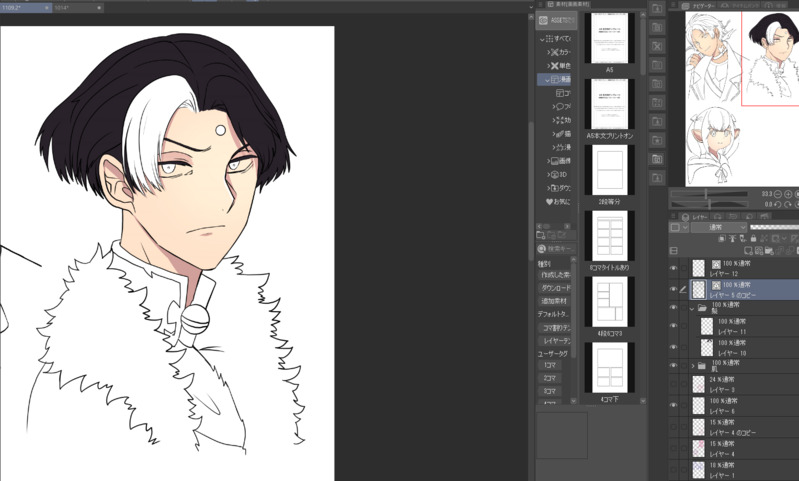Click the search magnifier icon in material panel

[542, 249]
